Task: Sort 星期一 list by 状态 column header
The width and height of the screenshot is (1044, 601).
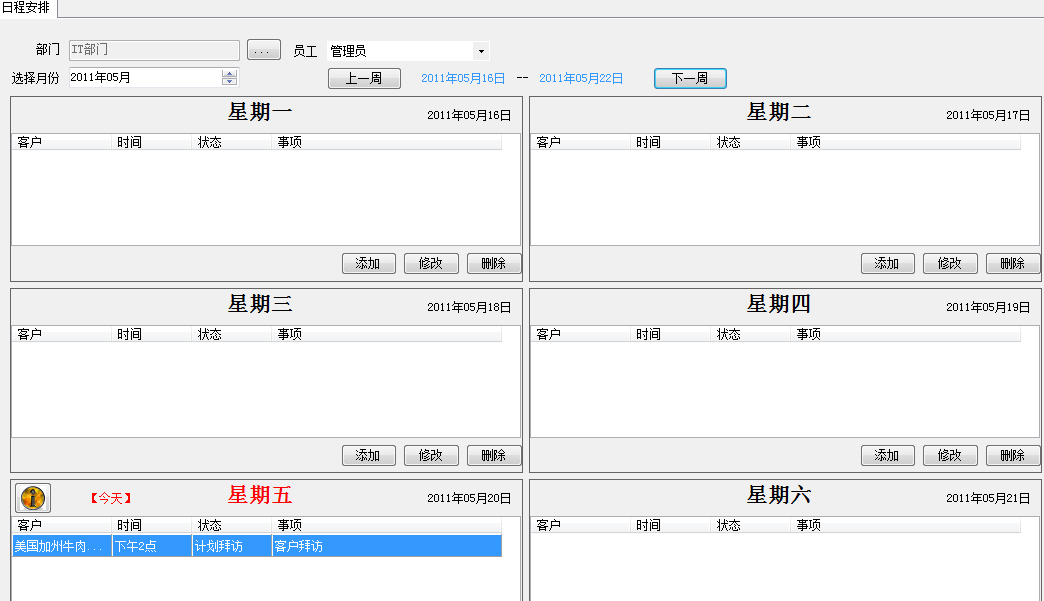Action: coord(232,142)
